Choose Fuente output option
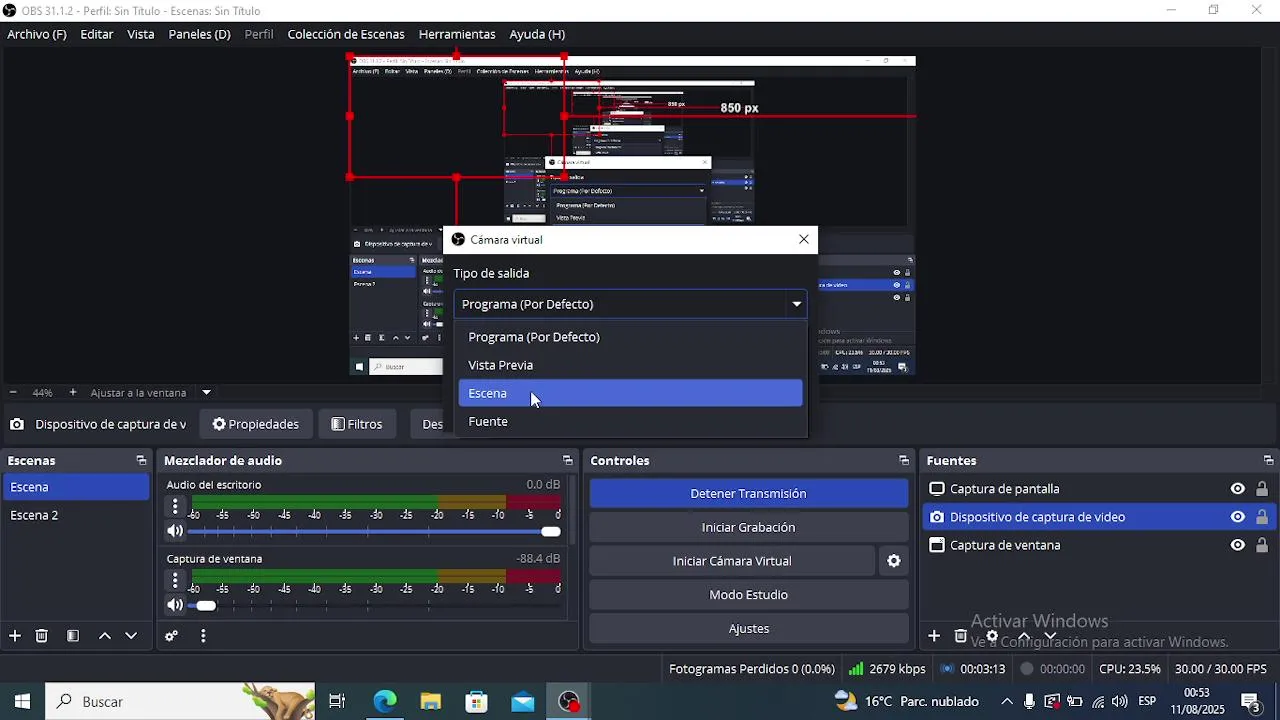Viewport: 1280px width, 720px height. 630,421
